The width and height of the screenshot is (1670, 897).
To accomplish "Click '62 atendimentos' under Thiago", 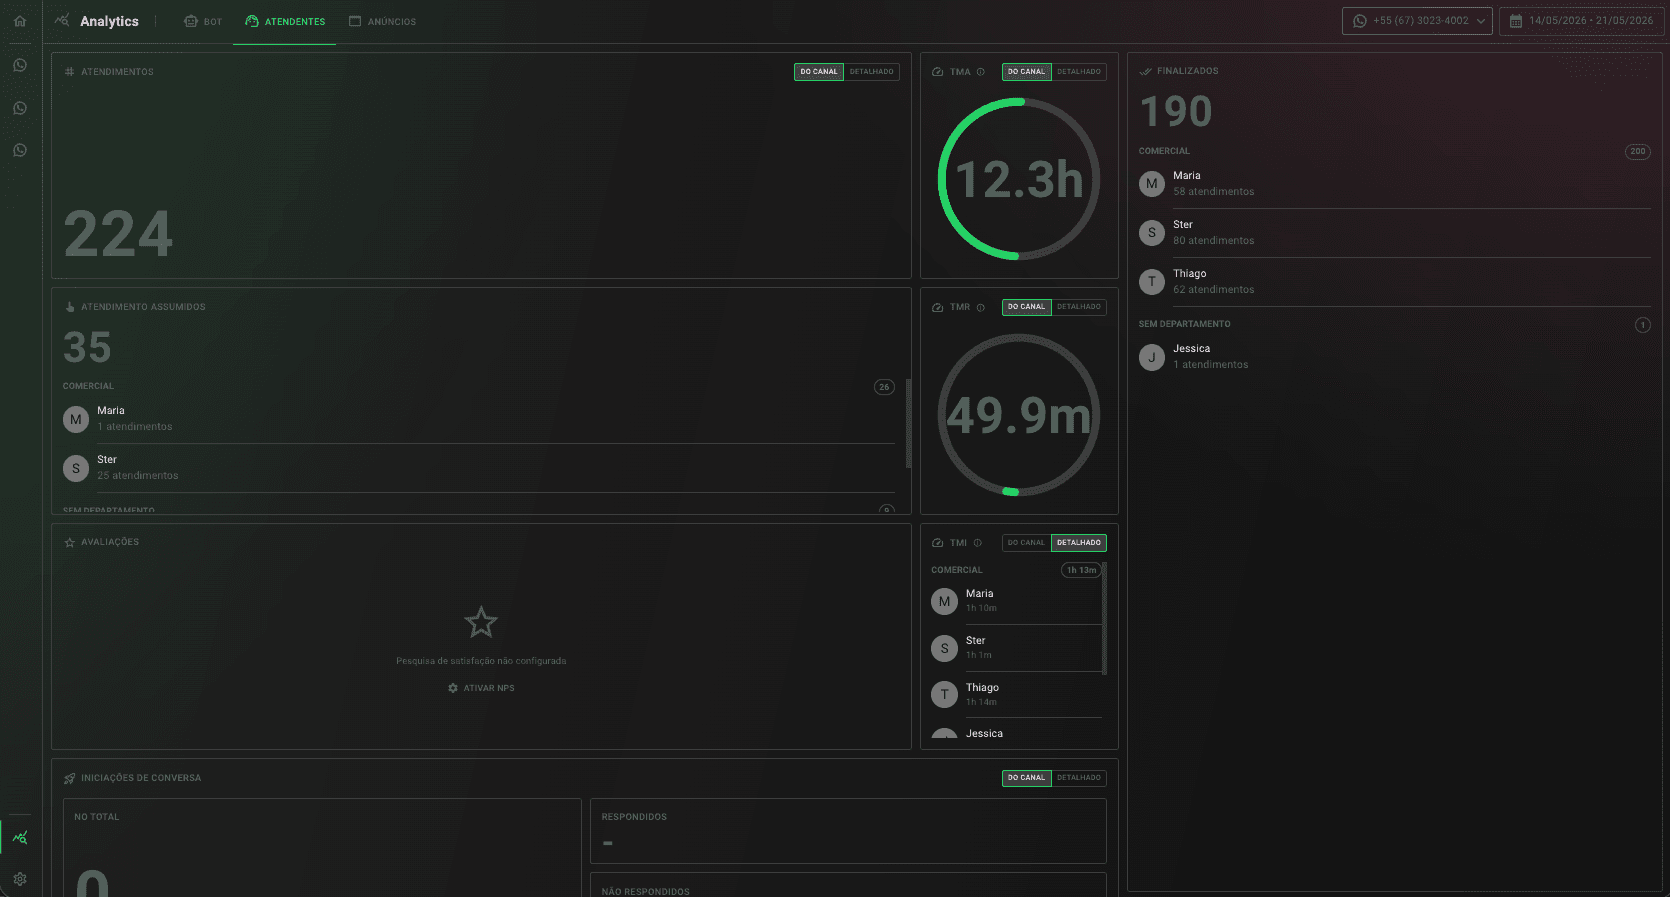I will tap(1213, 290).
